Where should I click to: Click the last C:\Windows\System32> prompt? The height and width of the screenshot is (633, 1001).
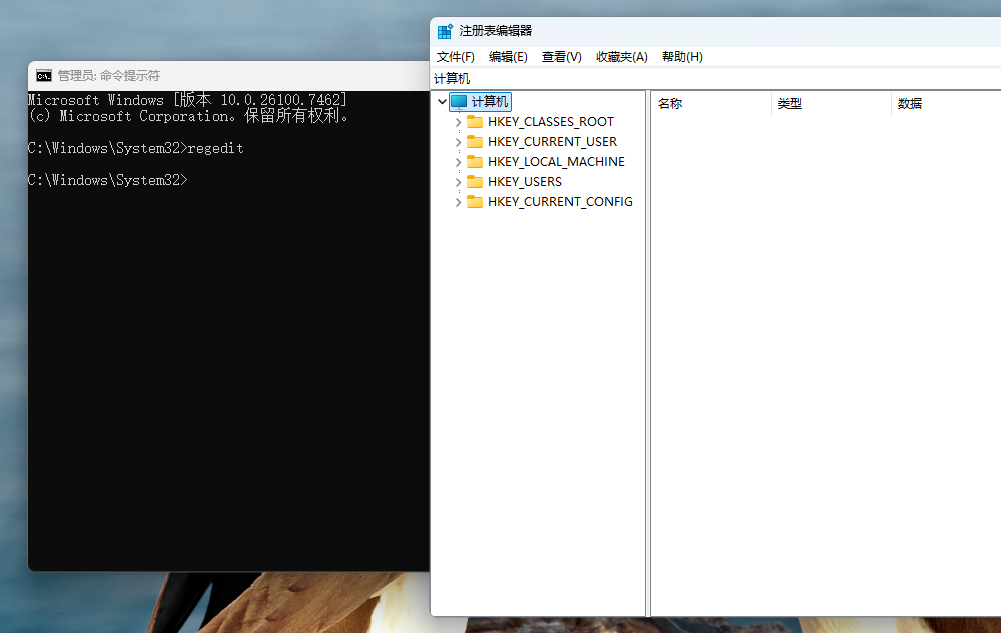click(x=108, y=180)
